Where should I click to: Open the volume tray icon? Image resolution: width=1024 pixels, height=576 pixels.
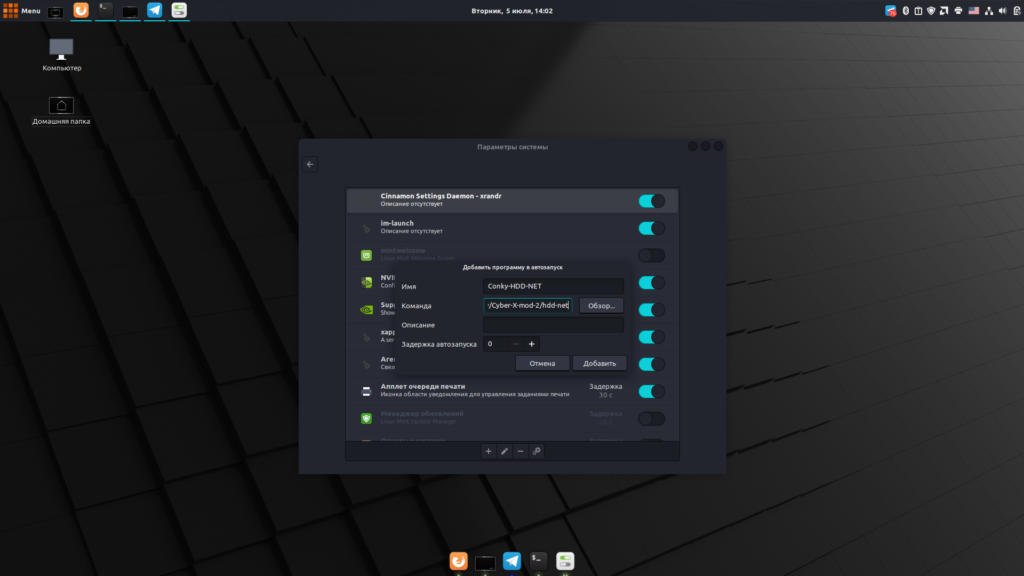(x=1003, y=11)
